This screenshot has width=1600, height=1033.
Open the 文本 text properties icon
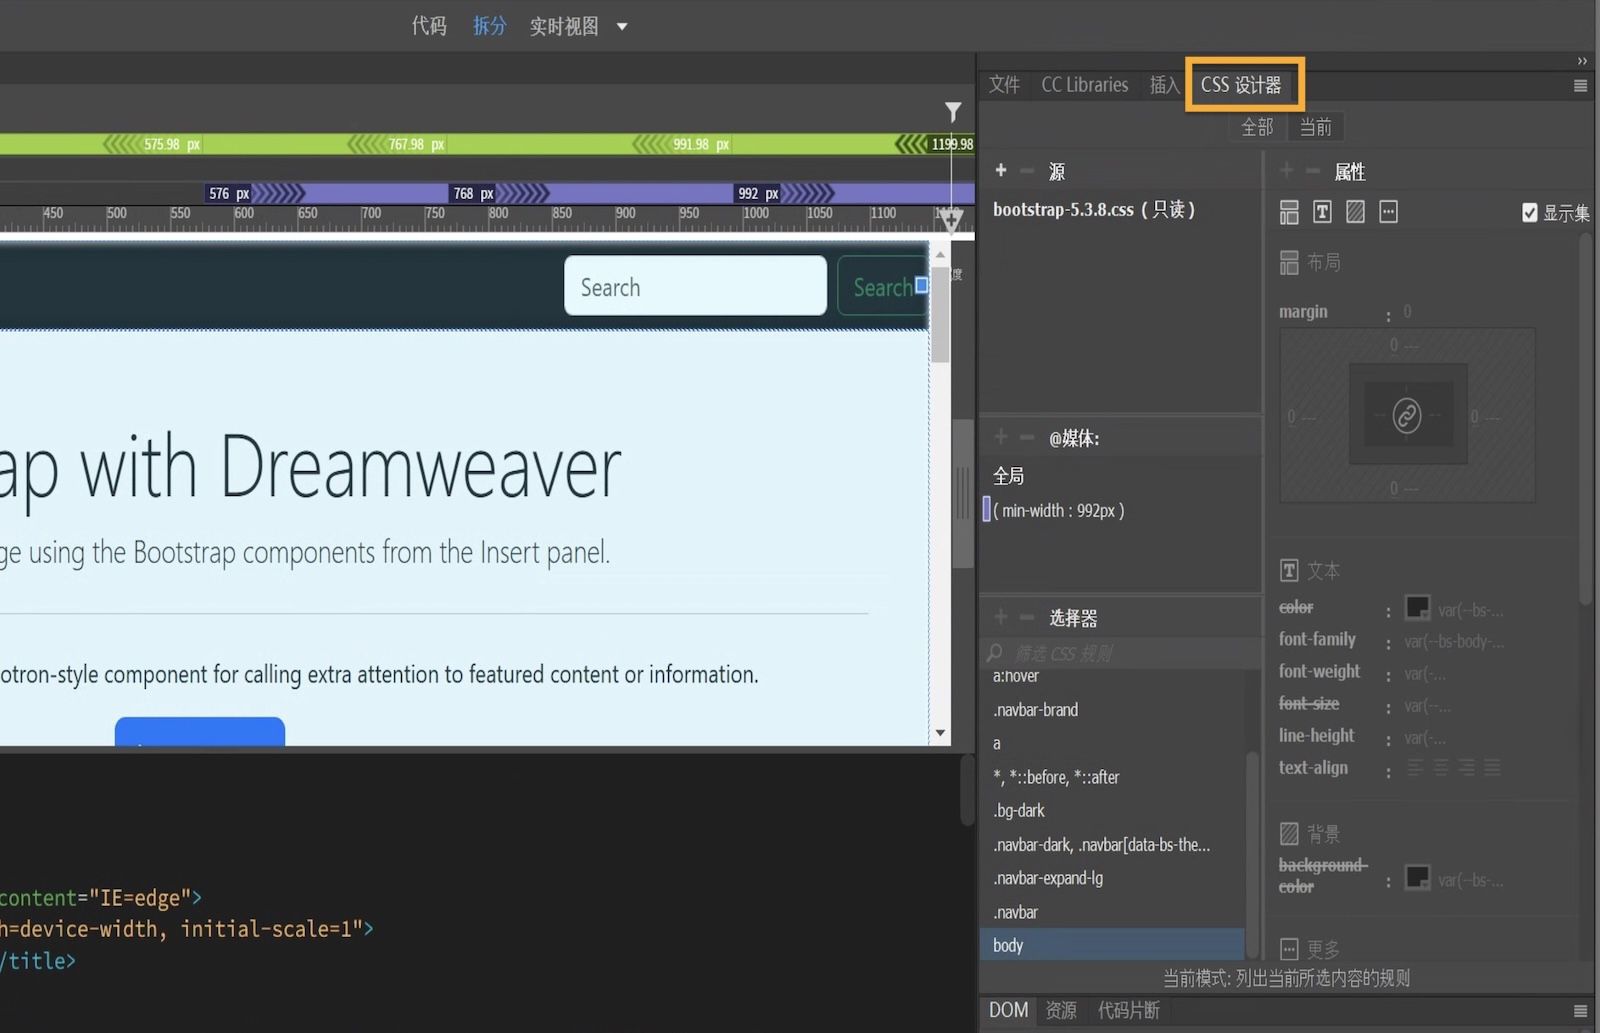1322,211
